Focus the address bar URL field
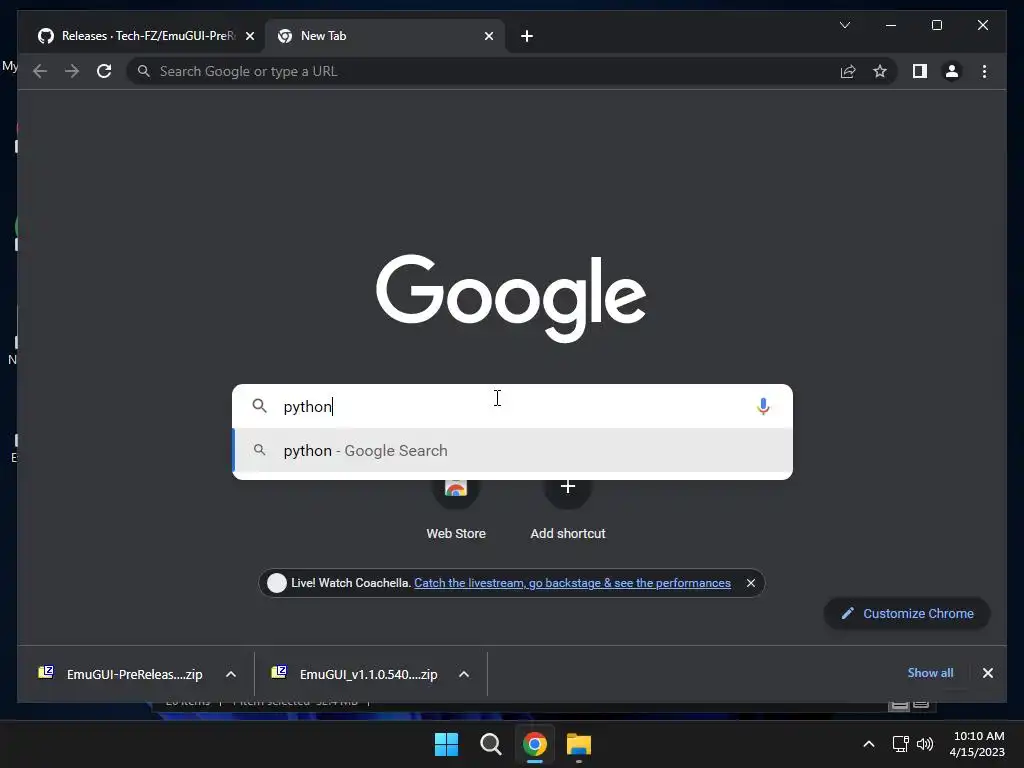Viewport: 1024px width, 768px height. [x=483, y=71]
